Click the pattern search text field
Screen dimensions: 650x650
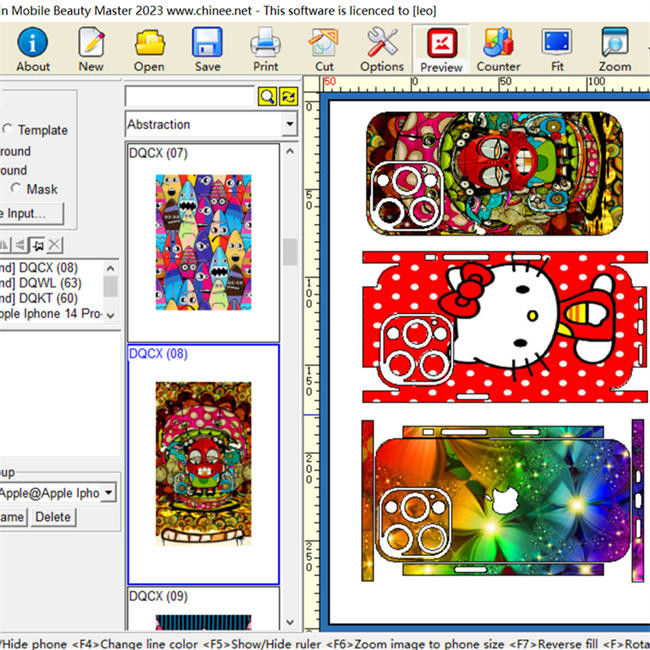tap(190, 96)
